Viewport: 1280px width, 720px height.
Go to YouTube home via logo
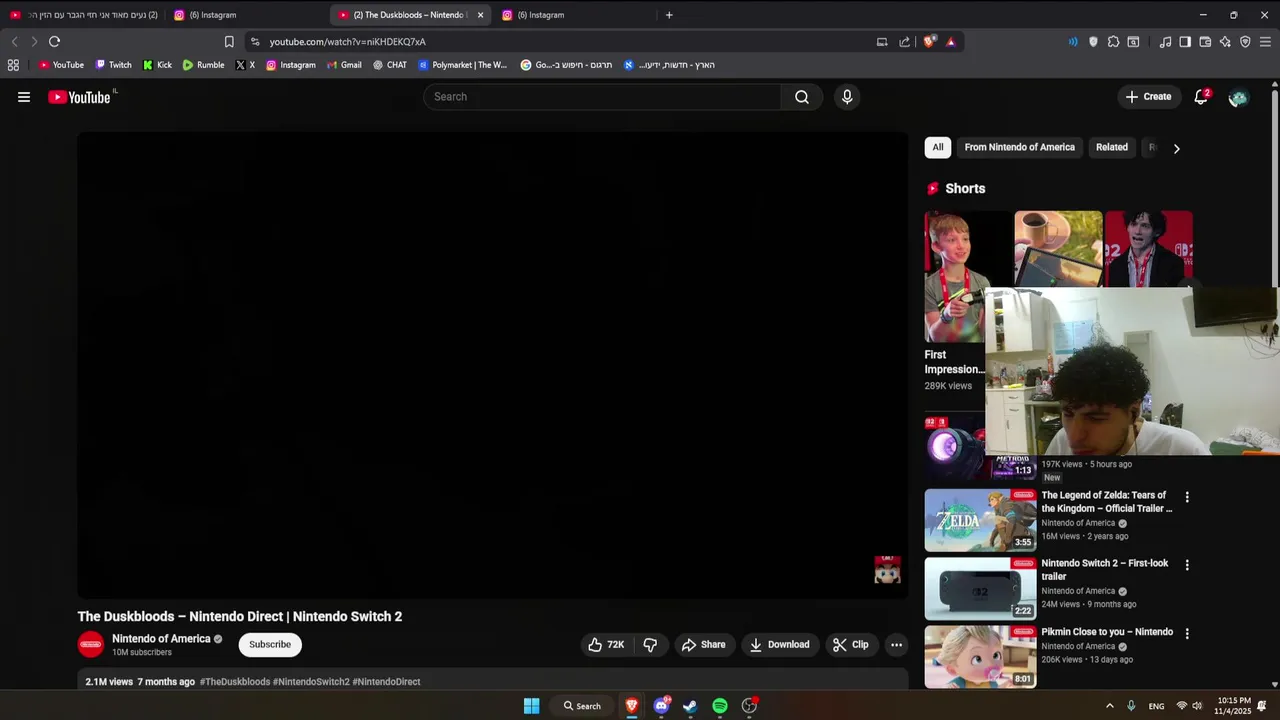80,97
